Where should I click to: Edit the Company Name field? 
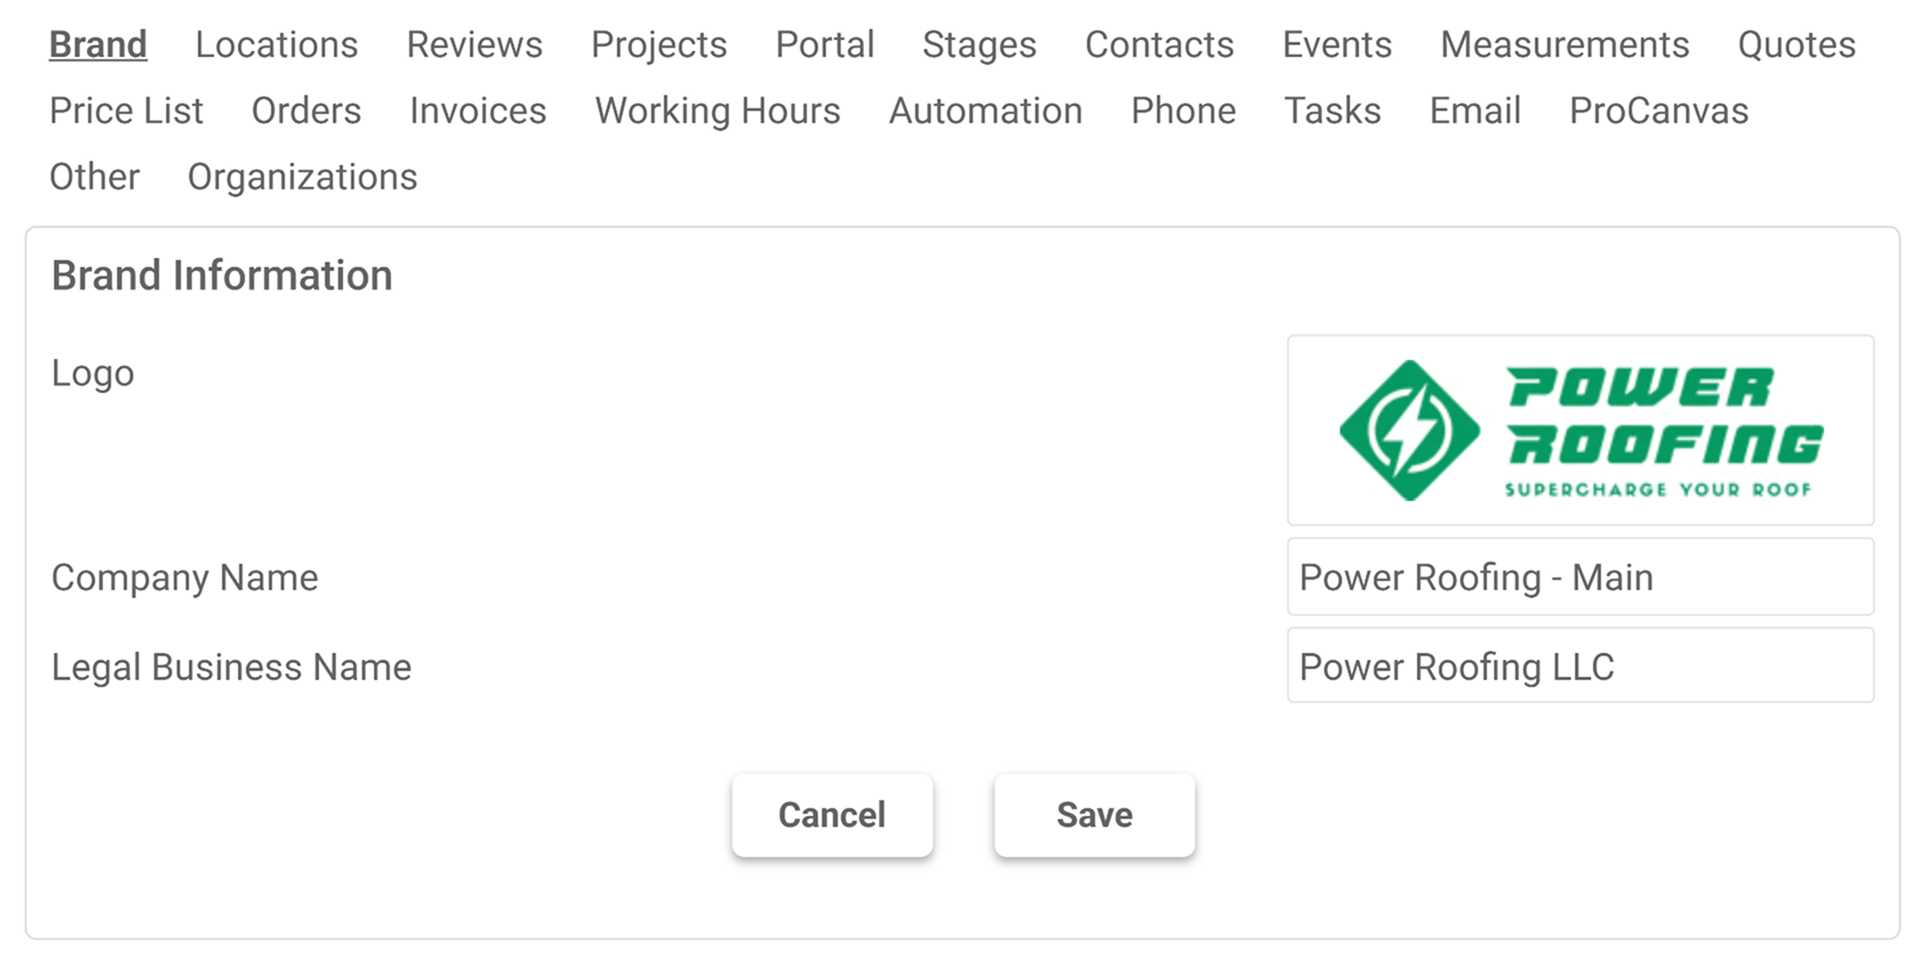tap(1580, 577)
